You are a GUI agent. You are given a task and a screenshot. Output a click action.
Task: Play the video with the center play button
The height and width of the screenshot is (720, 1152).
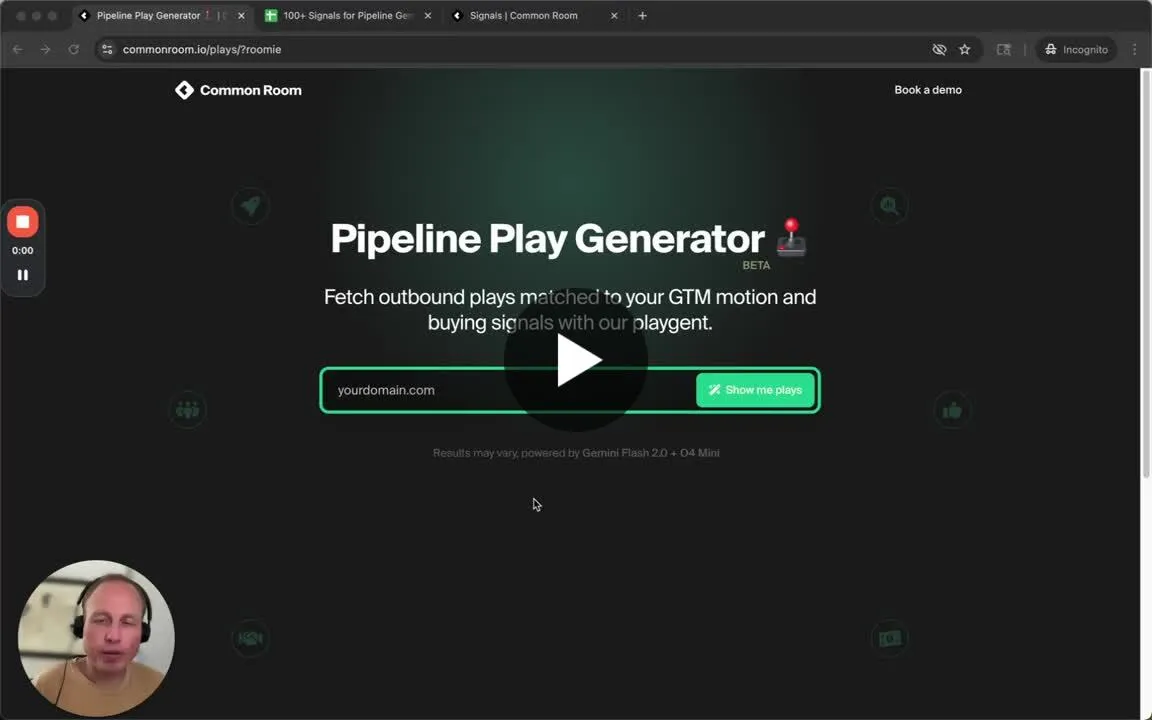click(x=575, y=359)
